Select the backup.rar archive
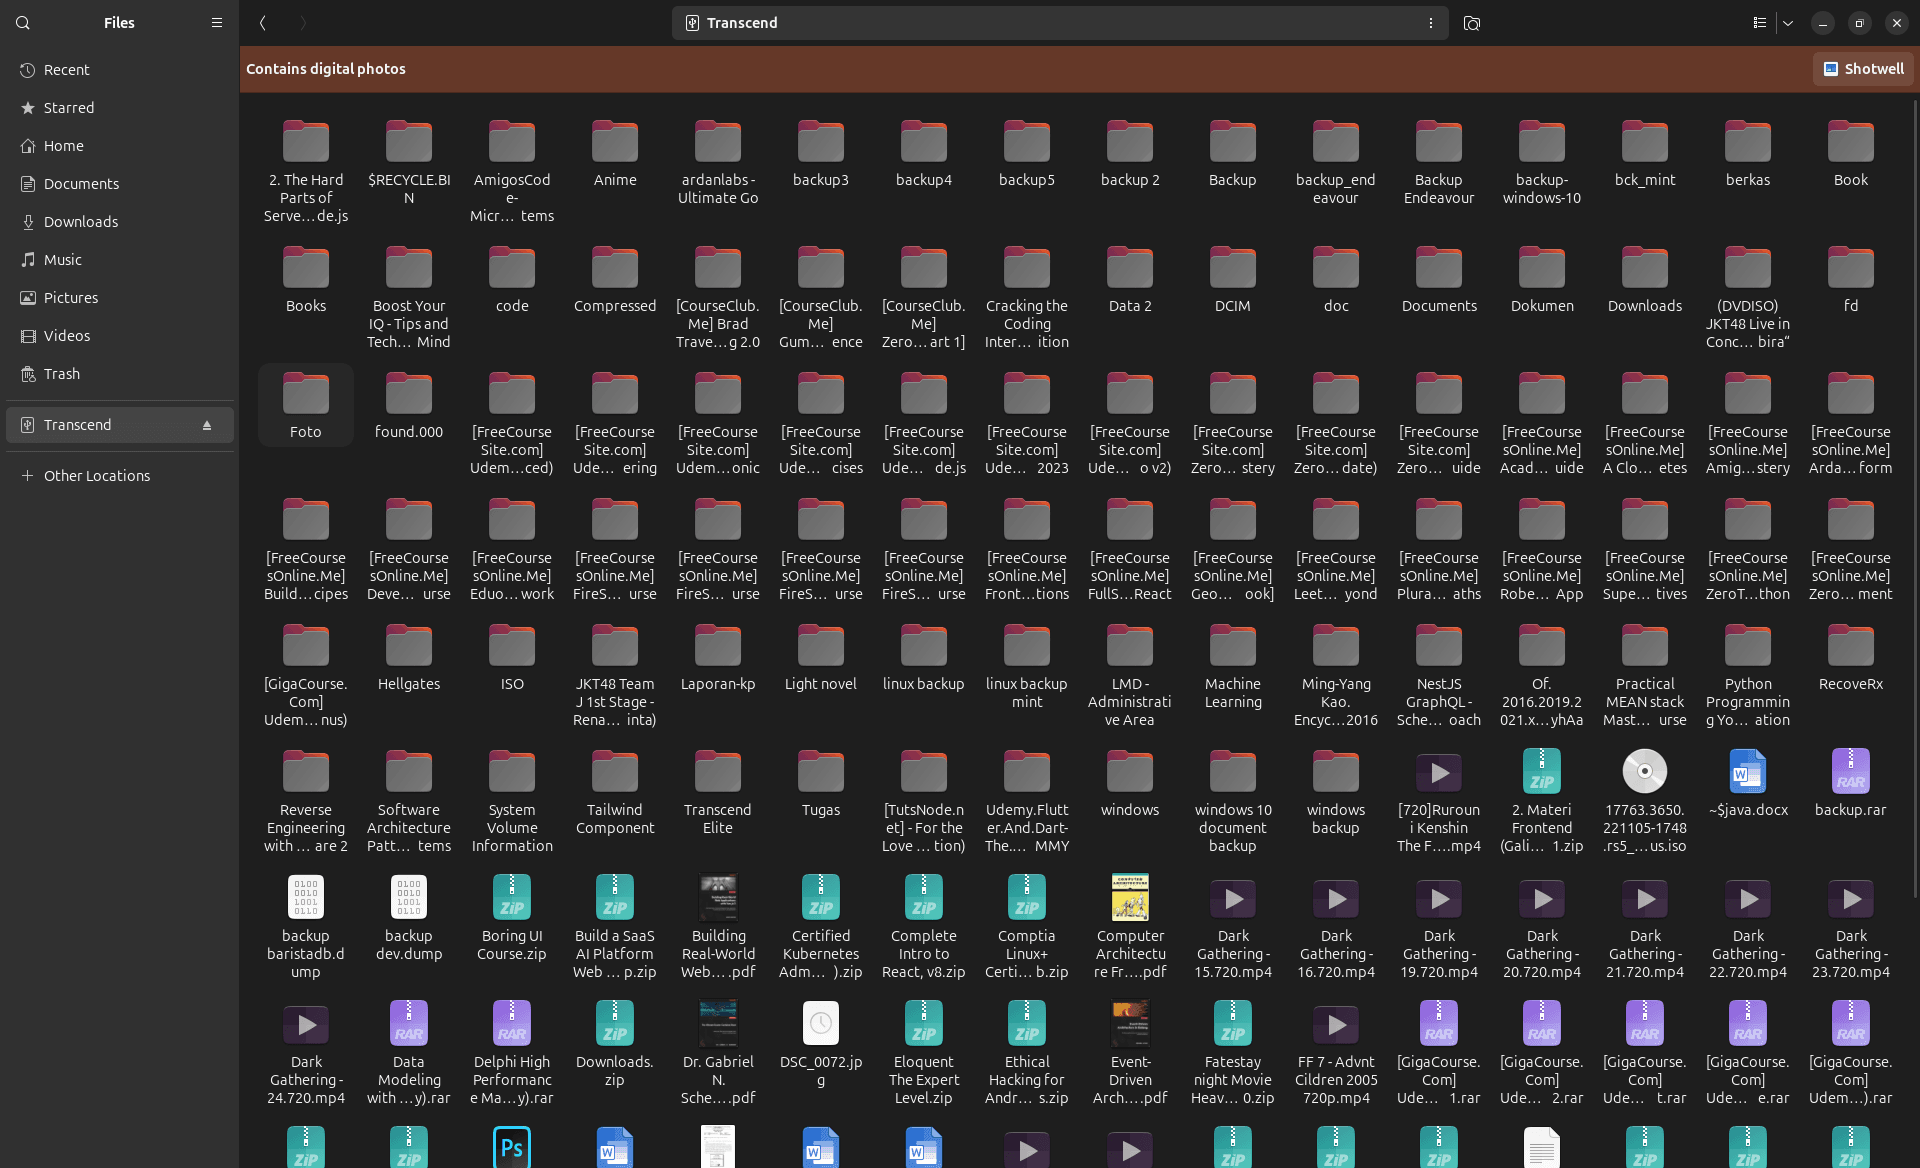1920x1168 pixels. click(1851, 784)
